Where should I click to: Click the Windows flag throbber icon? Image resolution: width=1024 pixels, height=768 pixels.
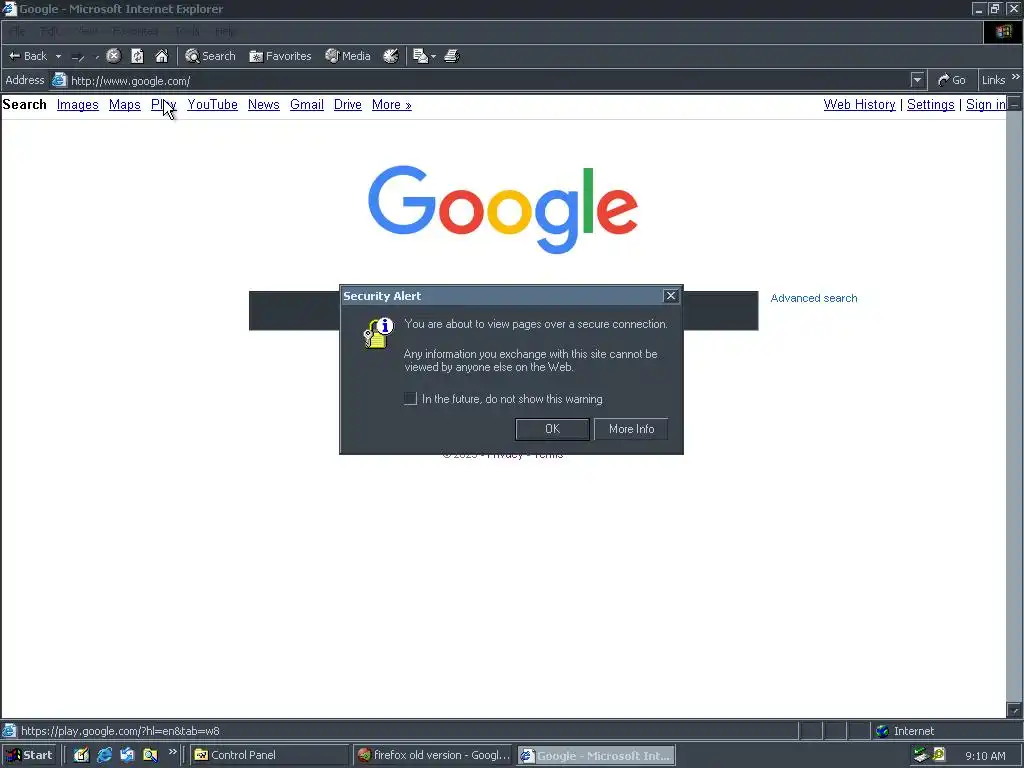[1003, 32]
